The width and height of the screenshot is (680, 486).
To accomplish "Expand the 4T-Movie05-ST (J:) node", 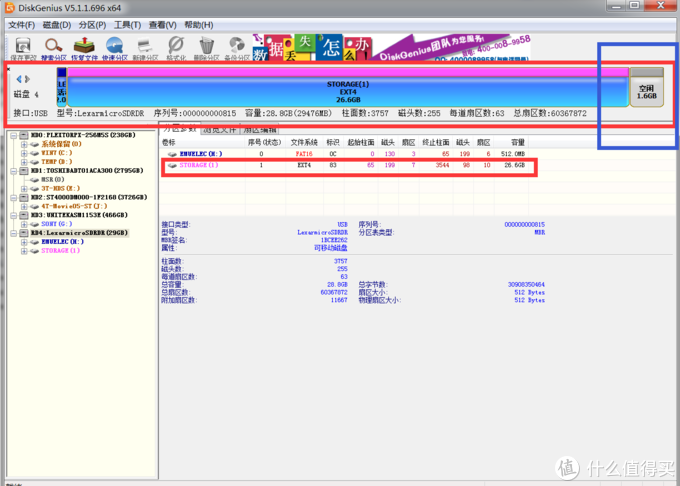I will click(x=24, y=206).
